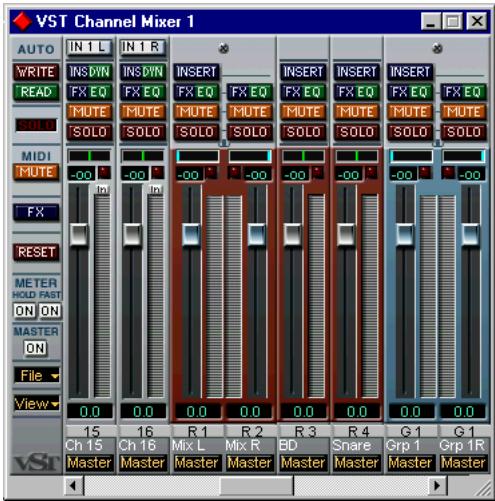Open the master FX panel

[x=36, y=212]
